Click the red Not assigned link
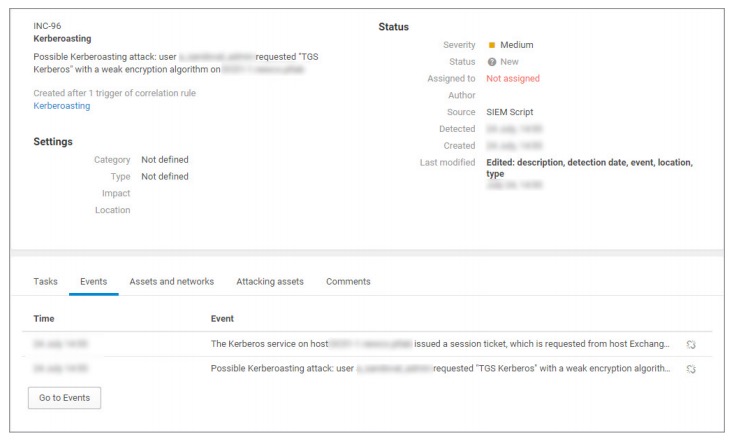 coord(513,78)
